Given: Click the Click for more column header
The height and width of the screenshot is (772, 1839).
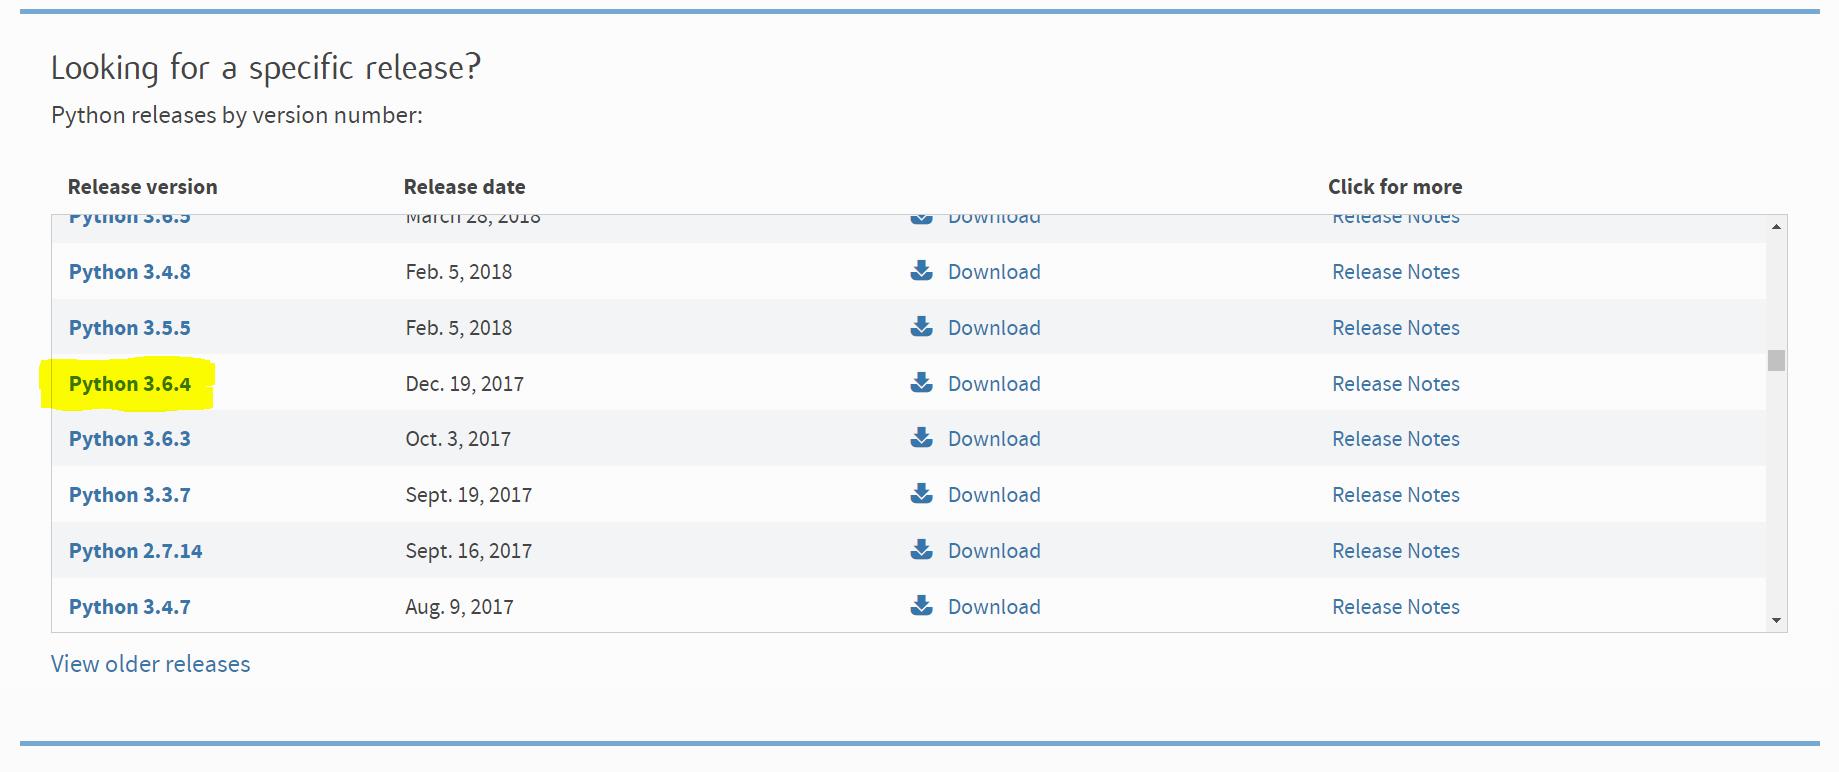Looking at the screenshot, I should 1395,187.
